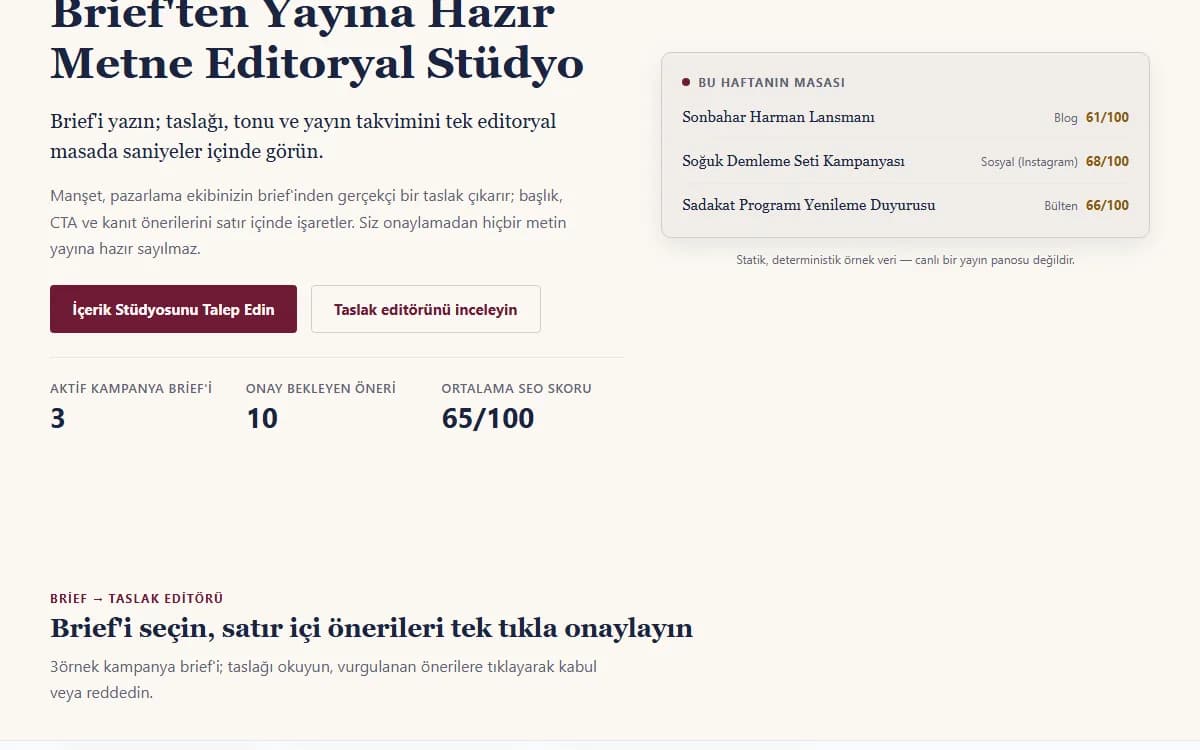Select Soğuk Demleme Seti Kampanyası row
This screenshot has height=750, width=1200.
[x=905, y=161]
